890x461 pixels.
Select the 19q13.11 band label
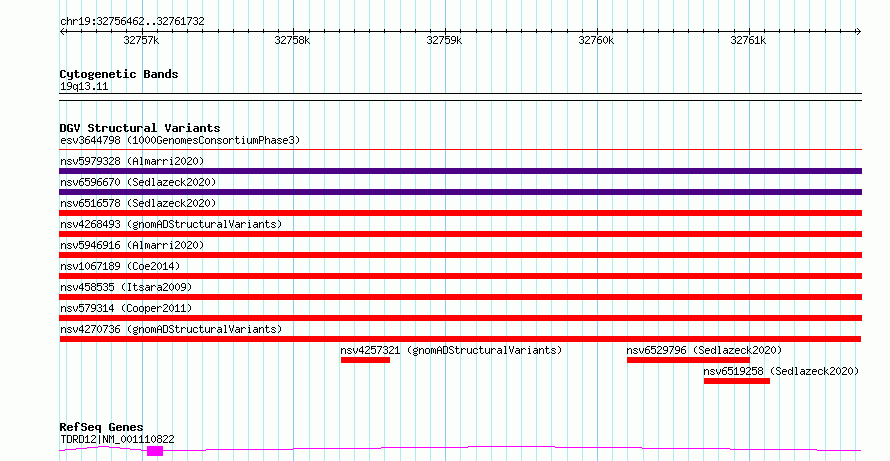point(84,86)
